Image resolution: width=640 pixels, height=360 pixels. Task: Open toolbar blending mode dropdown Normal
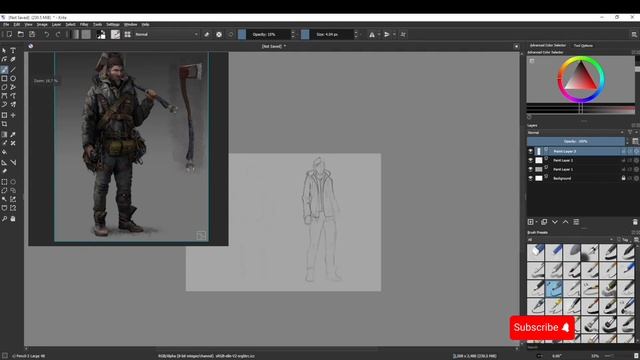coord(166,35)
